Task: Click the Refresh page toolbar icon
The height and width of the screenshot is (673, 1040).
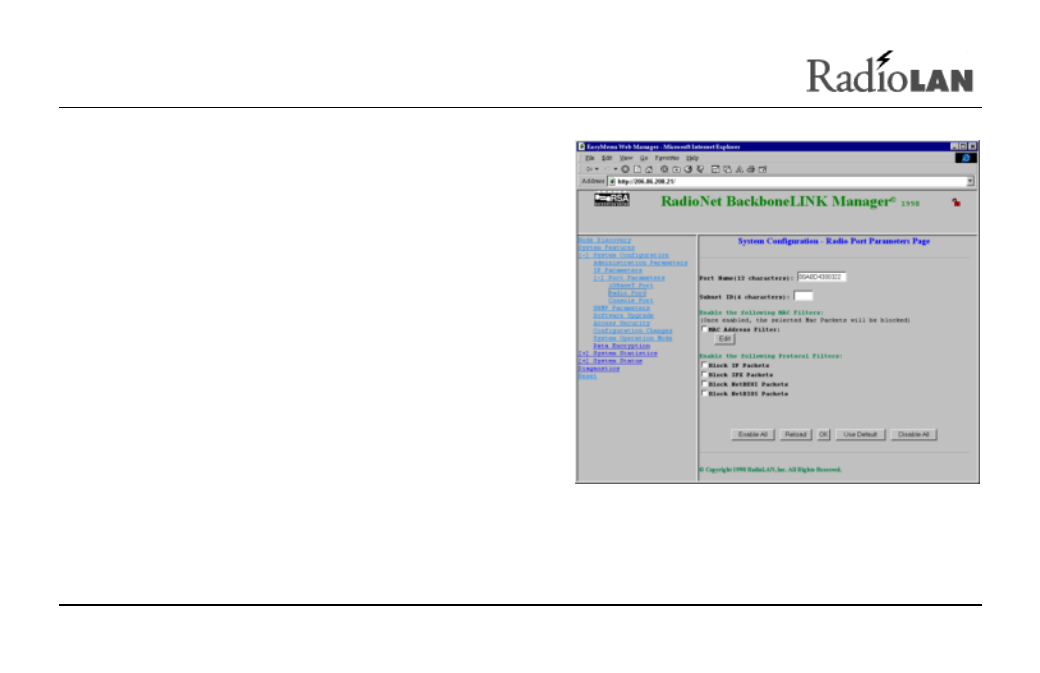Action: click(637, 169)
